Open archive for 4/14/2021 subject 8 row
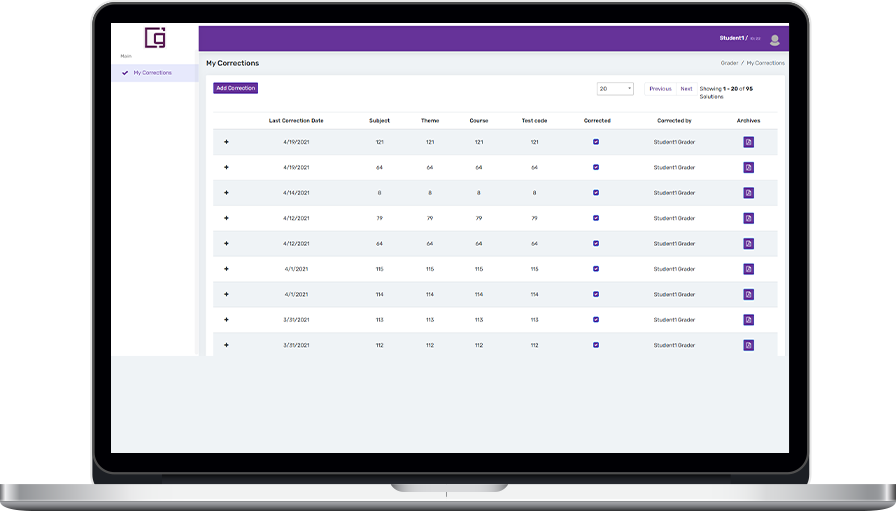The image size is (896, 511). tap(748, 193)
